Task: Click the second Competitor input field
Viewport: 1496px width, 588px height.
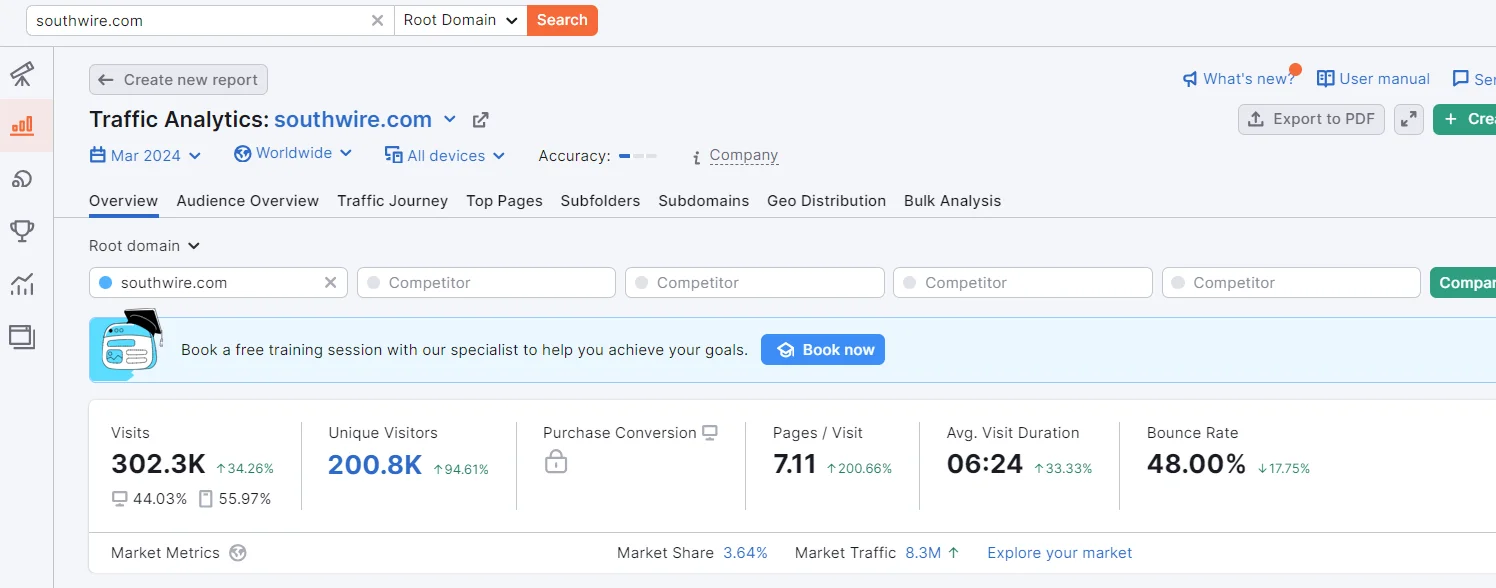Action: click(754, 283)
